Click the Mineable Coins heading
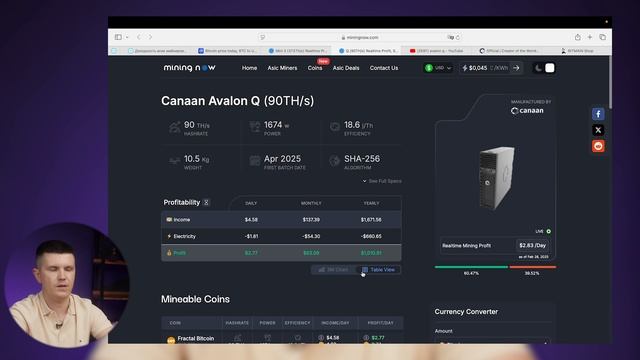Viewport: 640px width, 360px height. [x=195, y=299]
